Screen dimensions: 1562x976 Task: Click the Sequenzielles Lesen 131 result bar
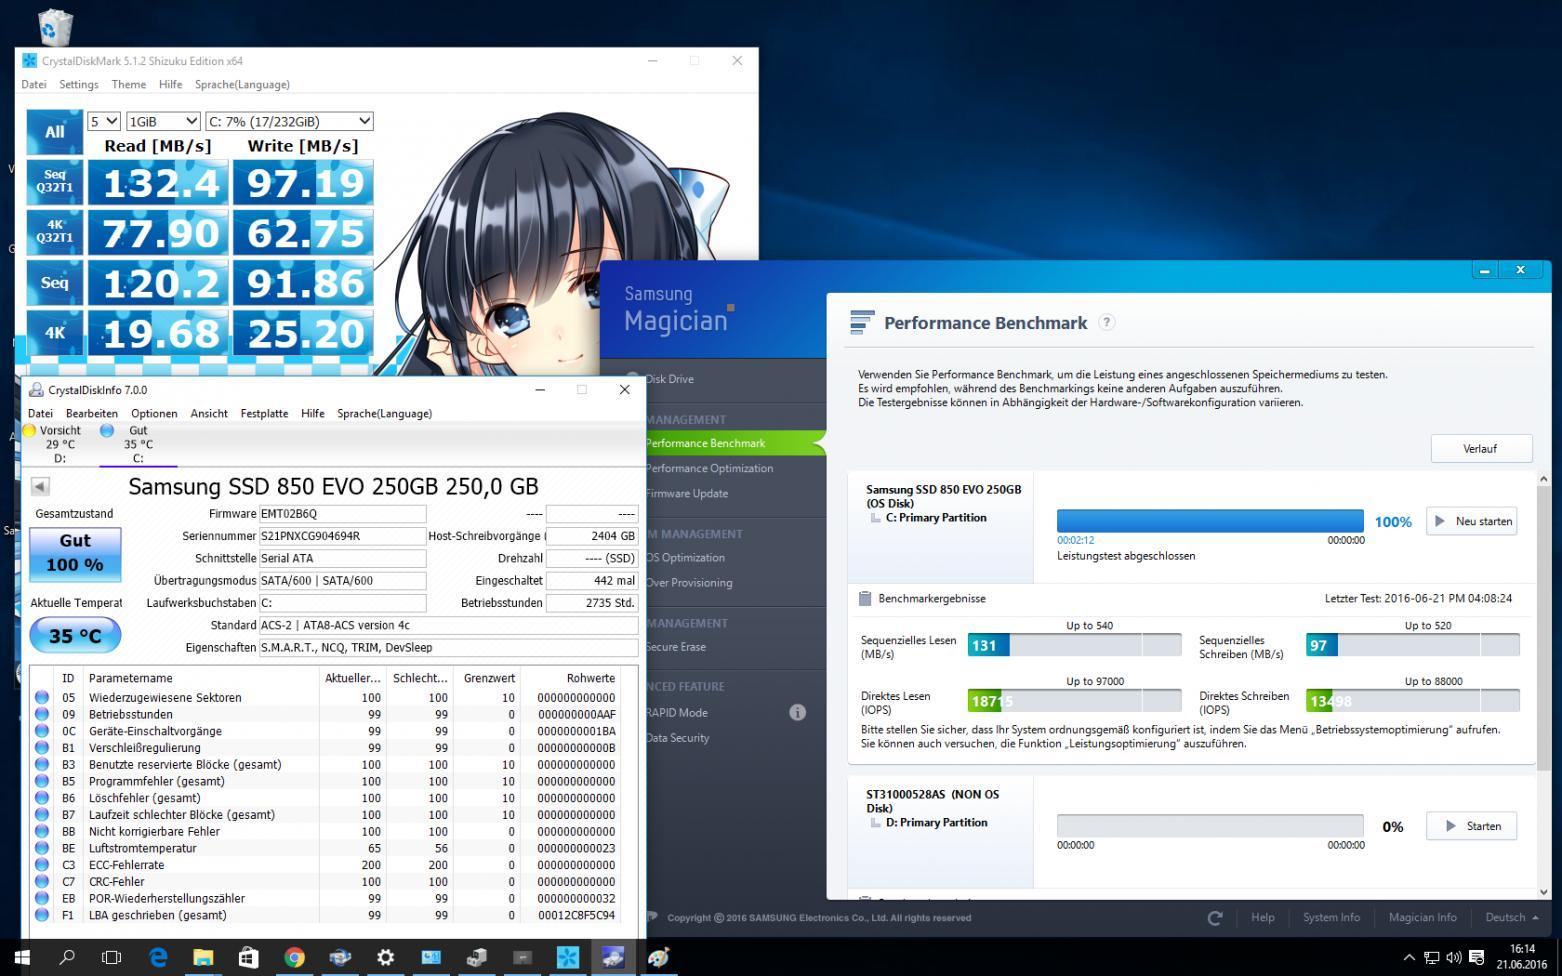click(1074, 645)
